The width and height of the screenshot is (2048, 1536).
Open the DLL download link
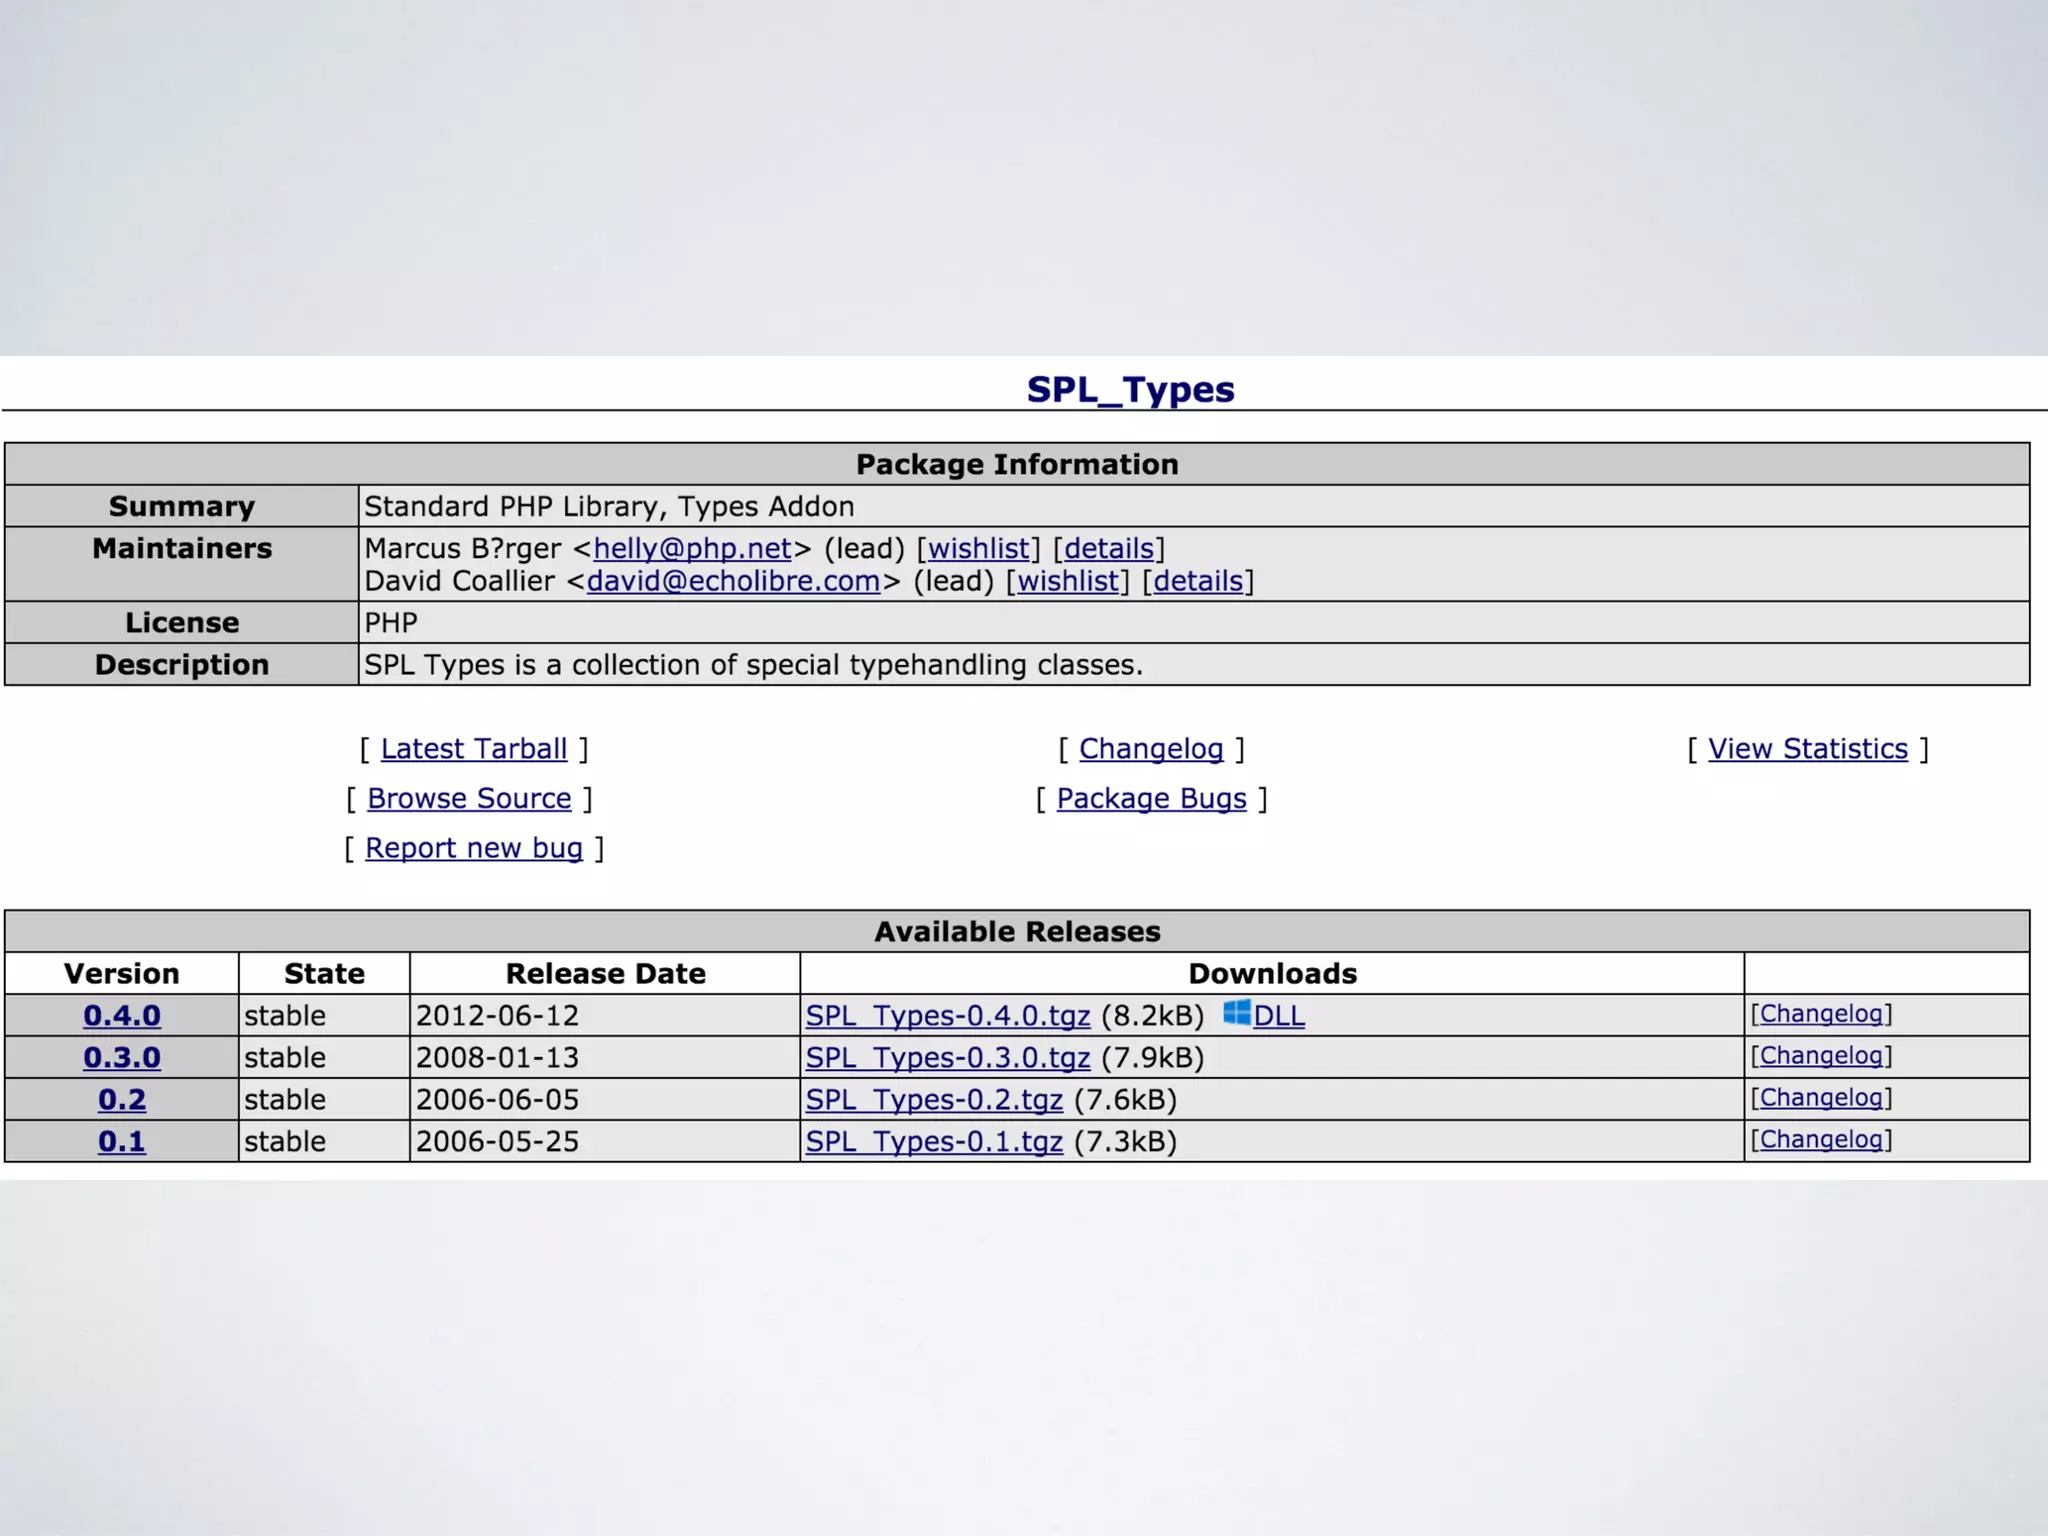click(1279, 1016)
